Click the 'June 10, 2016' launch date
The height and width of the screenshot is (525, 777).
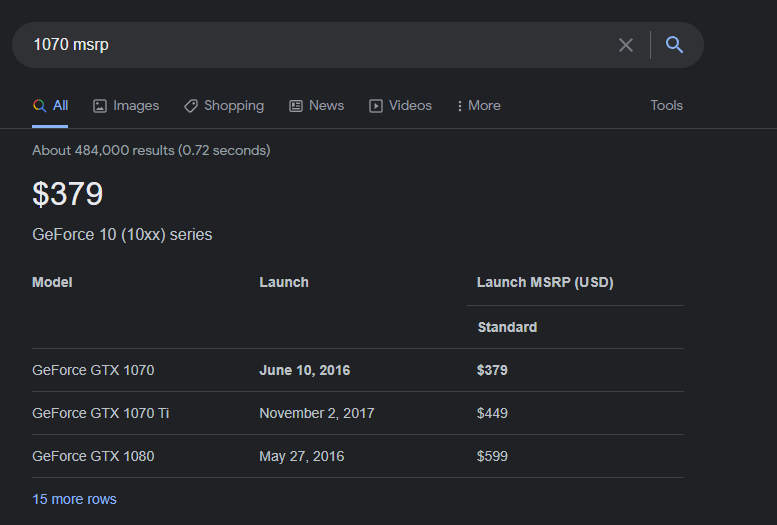305,370
